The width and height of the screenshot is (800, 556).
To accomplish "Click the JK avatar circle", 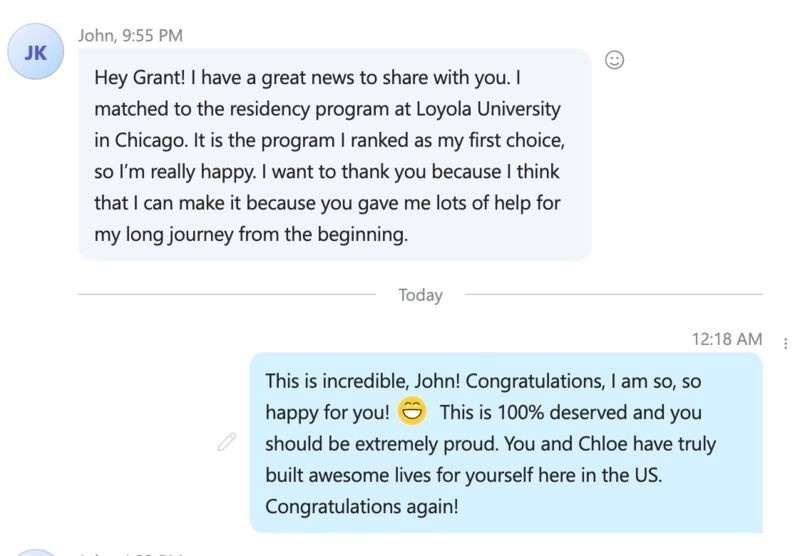I will [x=35, y=54].
